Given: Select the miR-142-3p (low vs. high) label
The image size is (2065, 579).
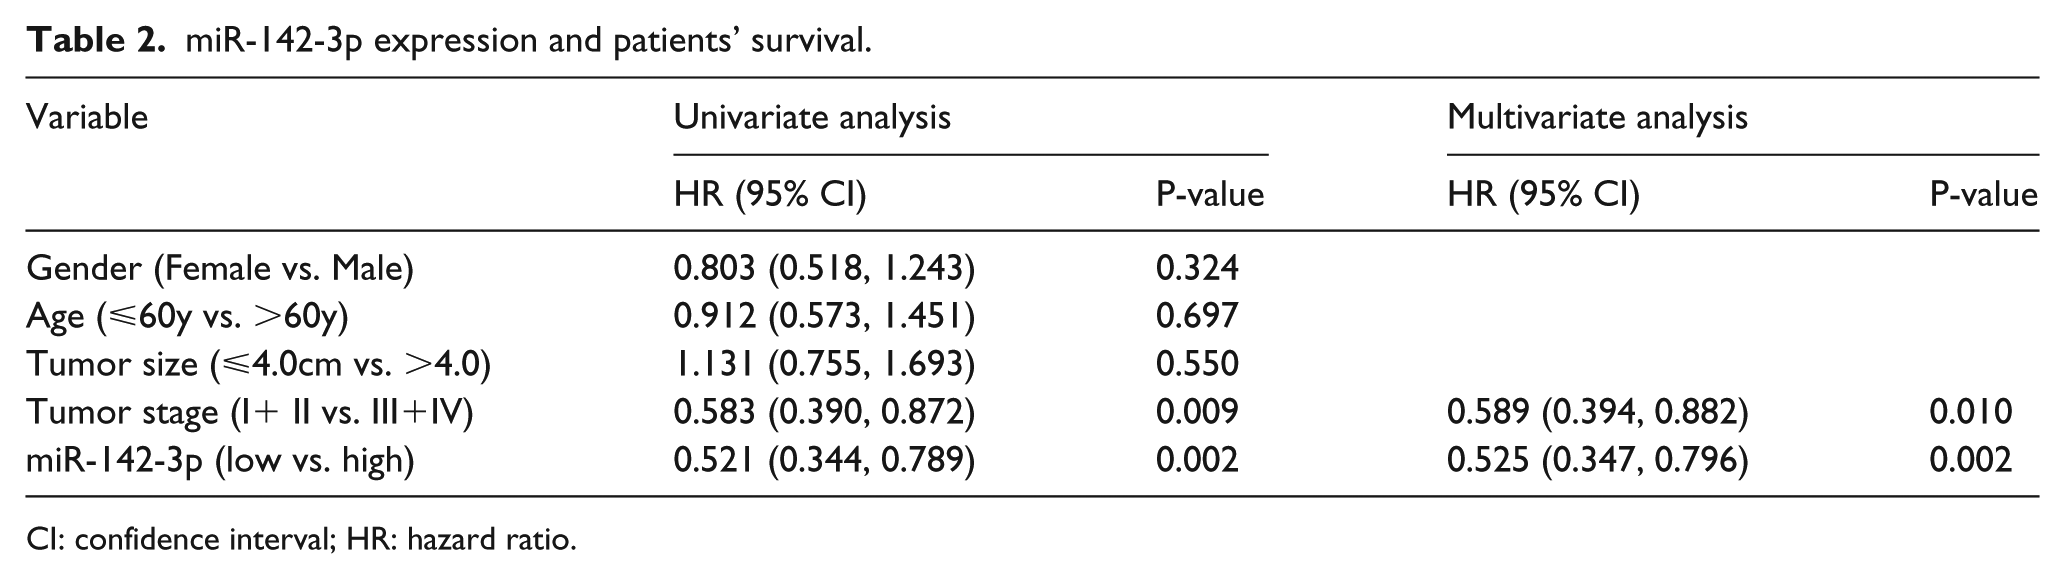Looking at the screenshot, I should point(220,460).
